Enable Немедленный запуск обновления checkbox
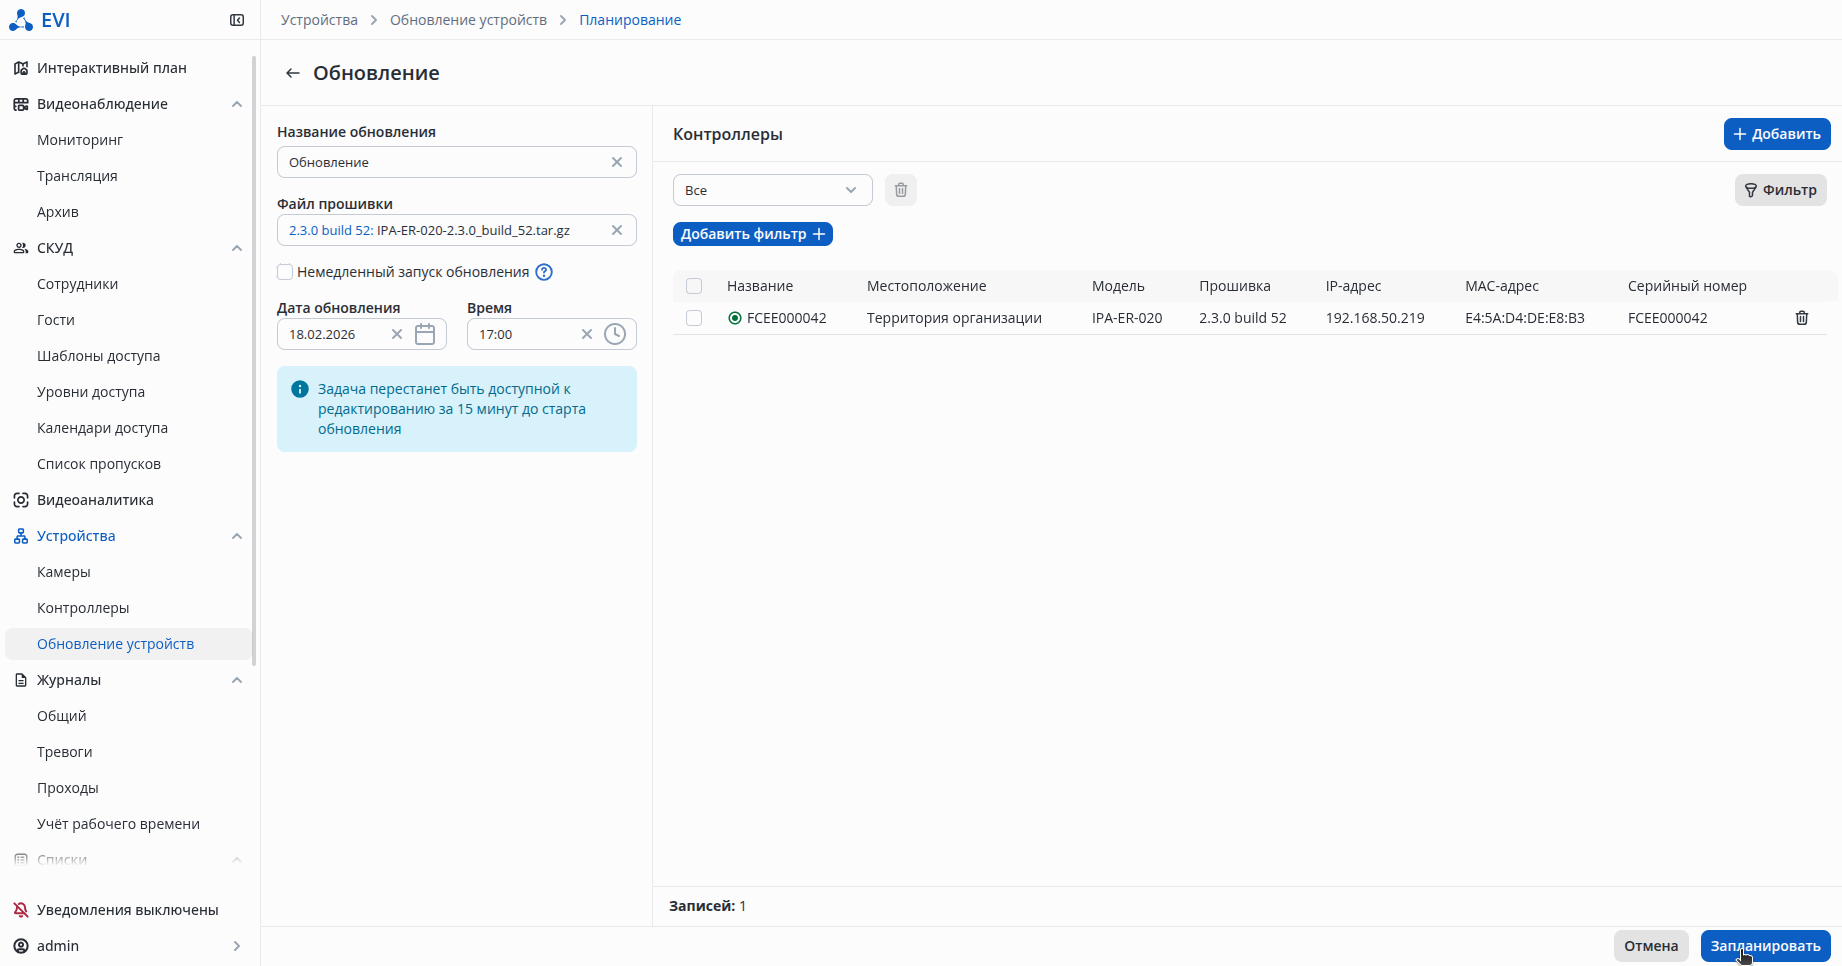 point(286,272)
